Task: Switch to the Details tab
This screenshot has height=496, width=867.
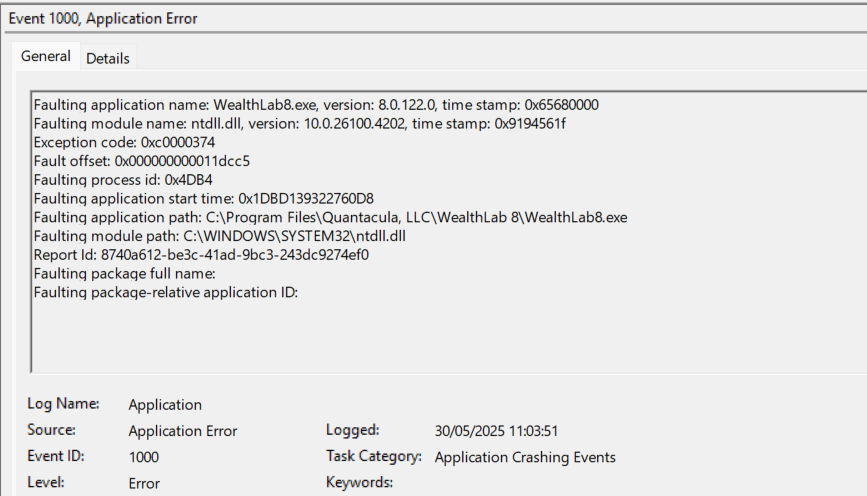Action: pos(108,58)
